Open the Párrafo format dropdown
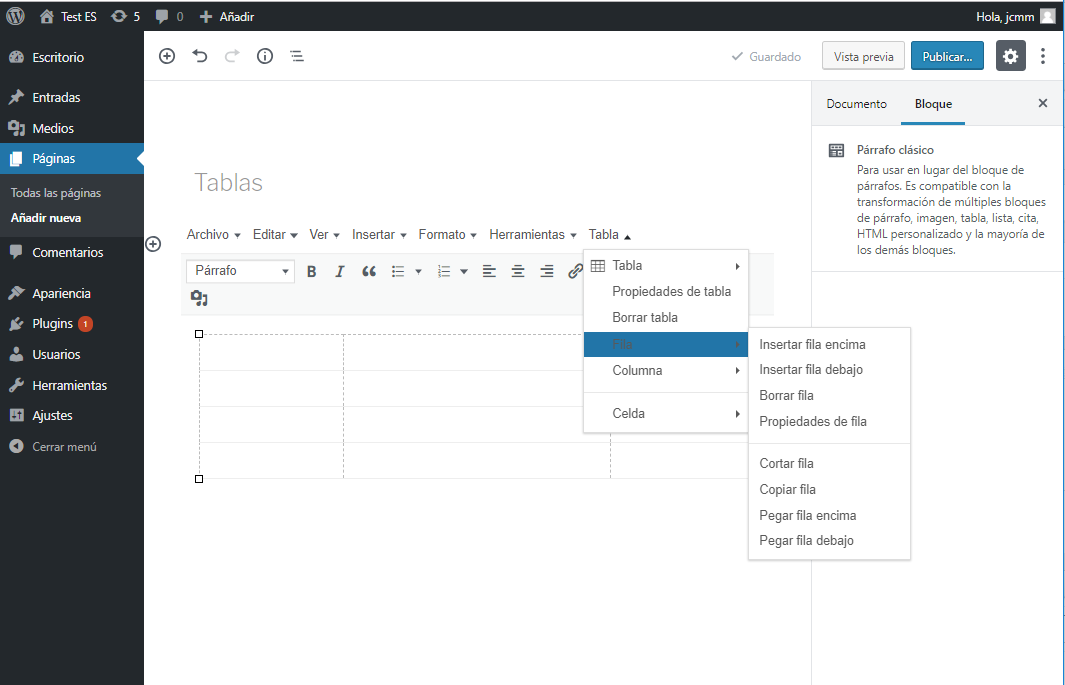The height and width of the screenshot is (685, 1065). pos(240,271)
